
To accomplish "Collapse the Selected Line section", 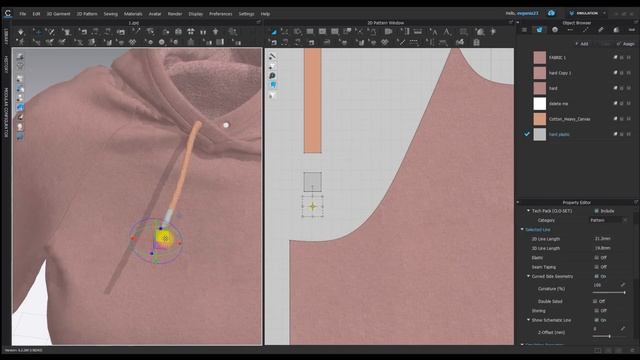I will (522, 229).
